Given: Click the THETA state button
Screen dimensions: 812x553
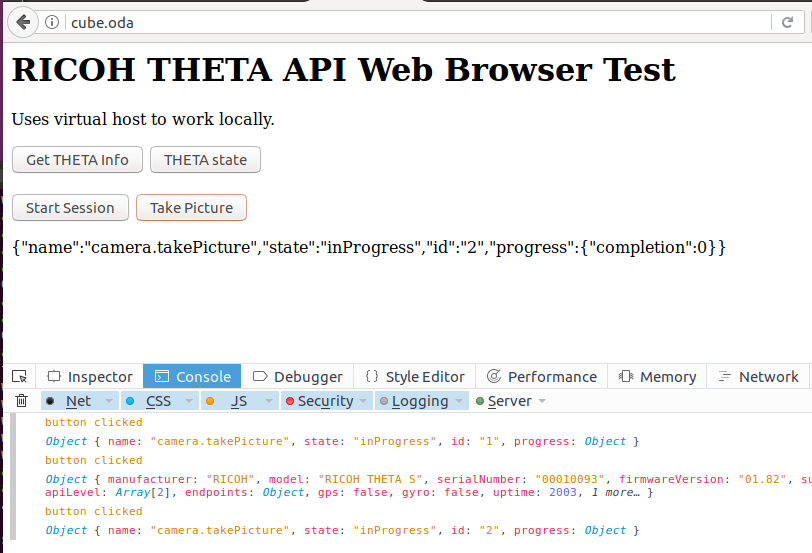Looking at the screenshot, I should 206,160.
